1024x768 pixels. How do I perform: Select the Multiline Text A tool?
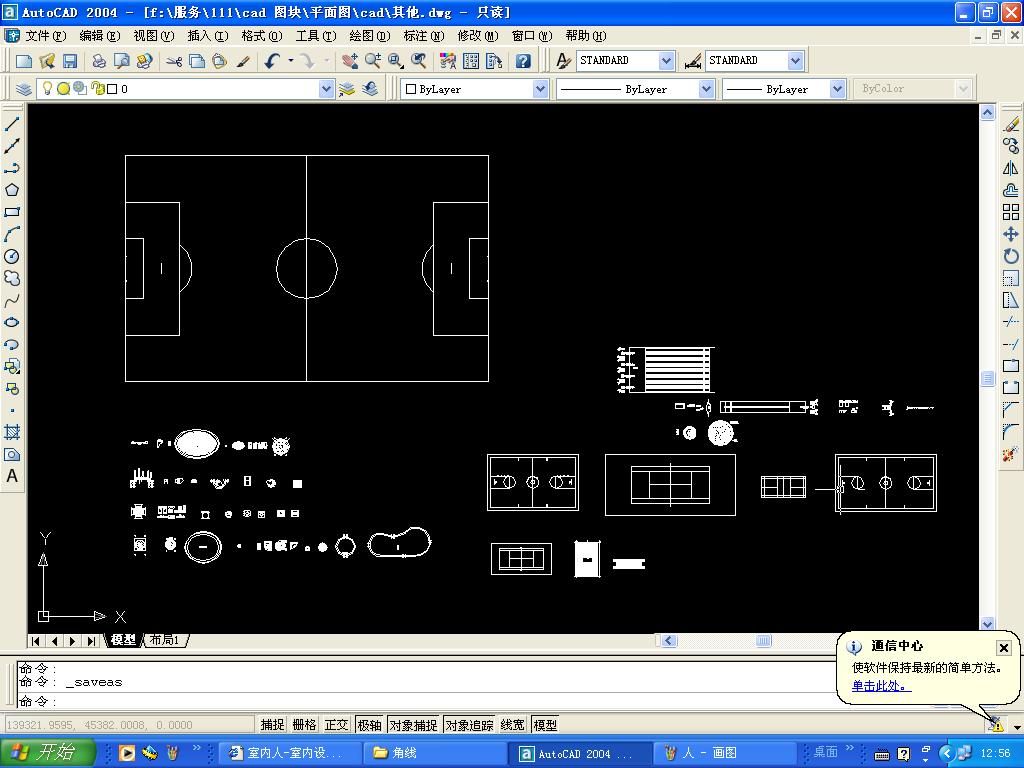(12, 476)
